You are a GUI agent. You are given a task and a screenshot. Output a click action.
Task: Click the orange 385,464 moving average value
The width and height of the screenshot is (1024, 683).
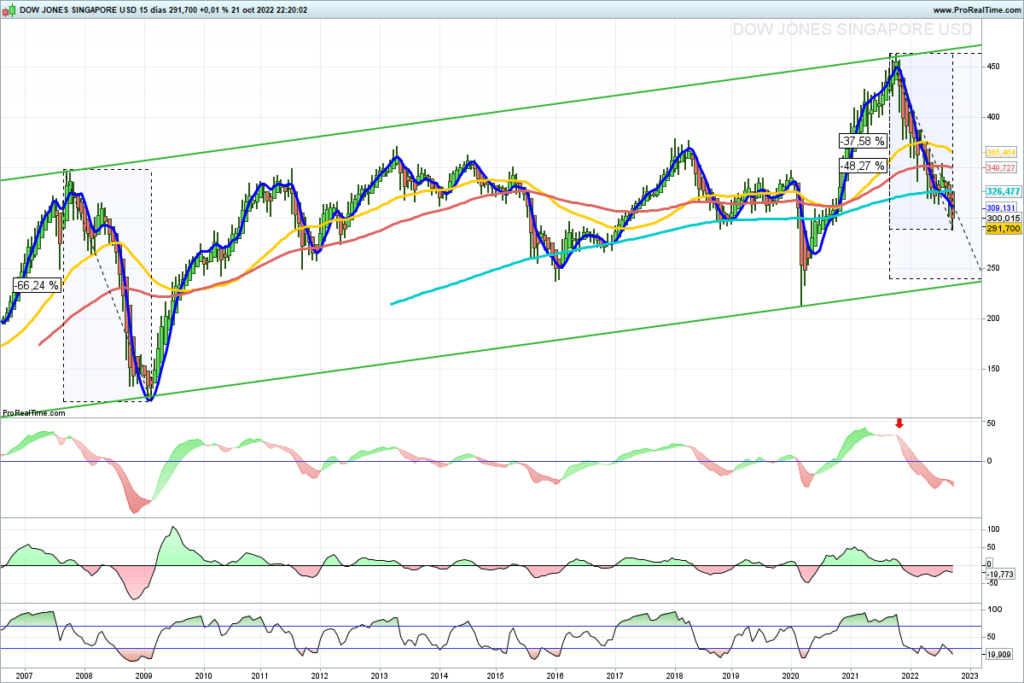pos(1000,152)
